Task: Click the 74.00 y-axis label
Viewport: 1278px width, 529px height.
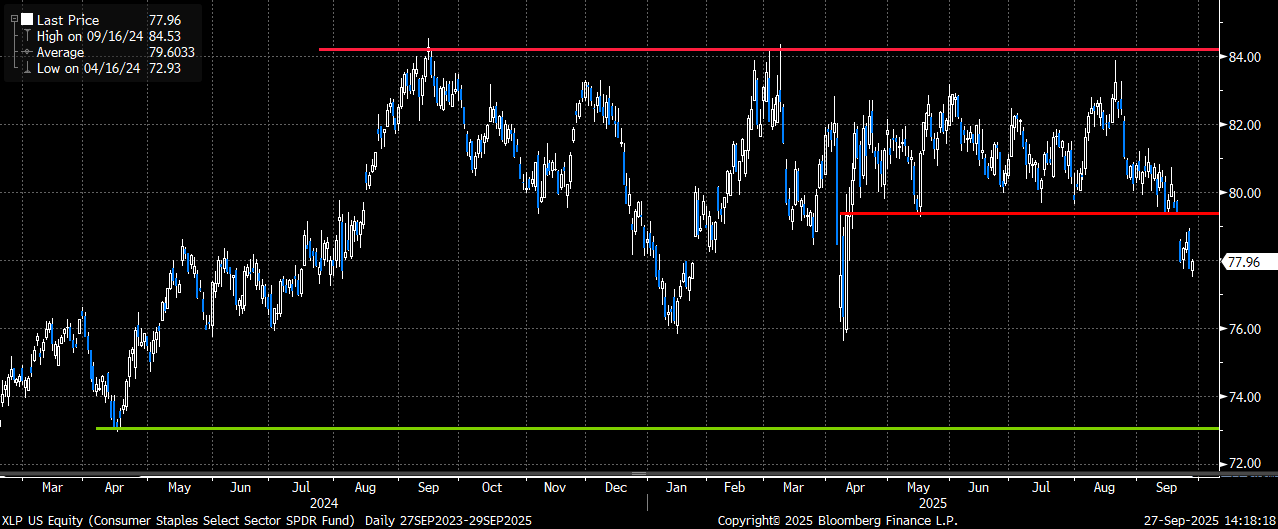Action: point(1244,397)
